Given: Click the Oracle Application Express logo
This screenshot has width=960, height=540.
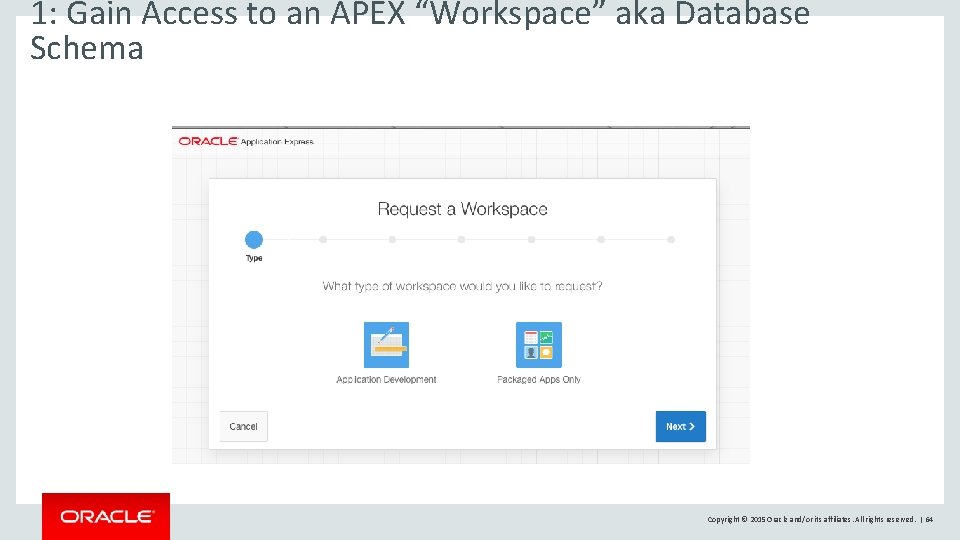Looking at the screenshot, I should [x=246, y=141].
